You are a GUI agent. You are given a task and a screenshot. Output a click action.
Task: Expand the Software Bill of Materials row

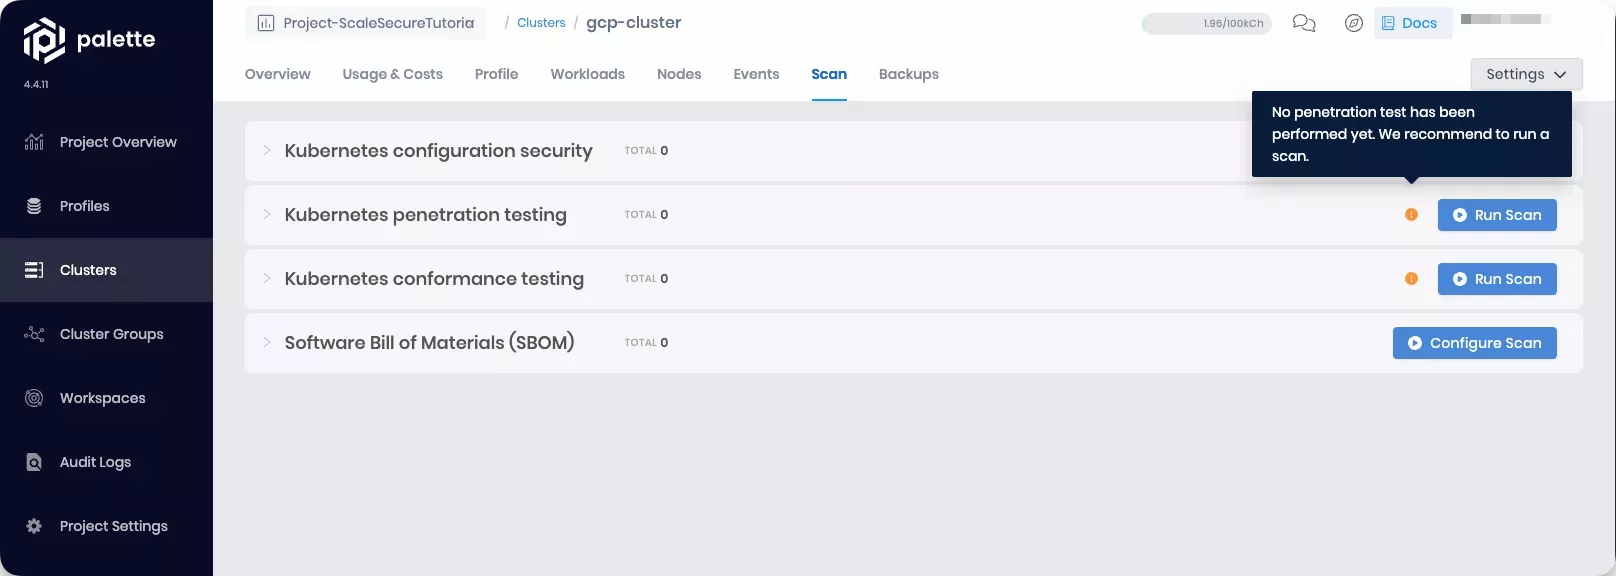266,343
